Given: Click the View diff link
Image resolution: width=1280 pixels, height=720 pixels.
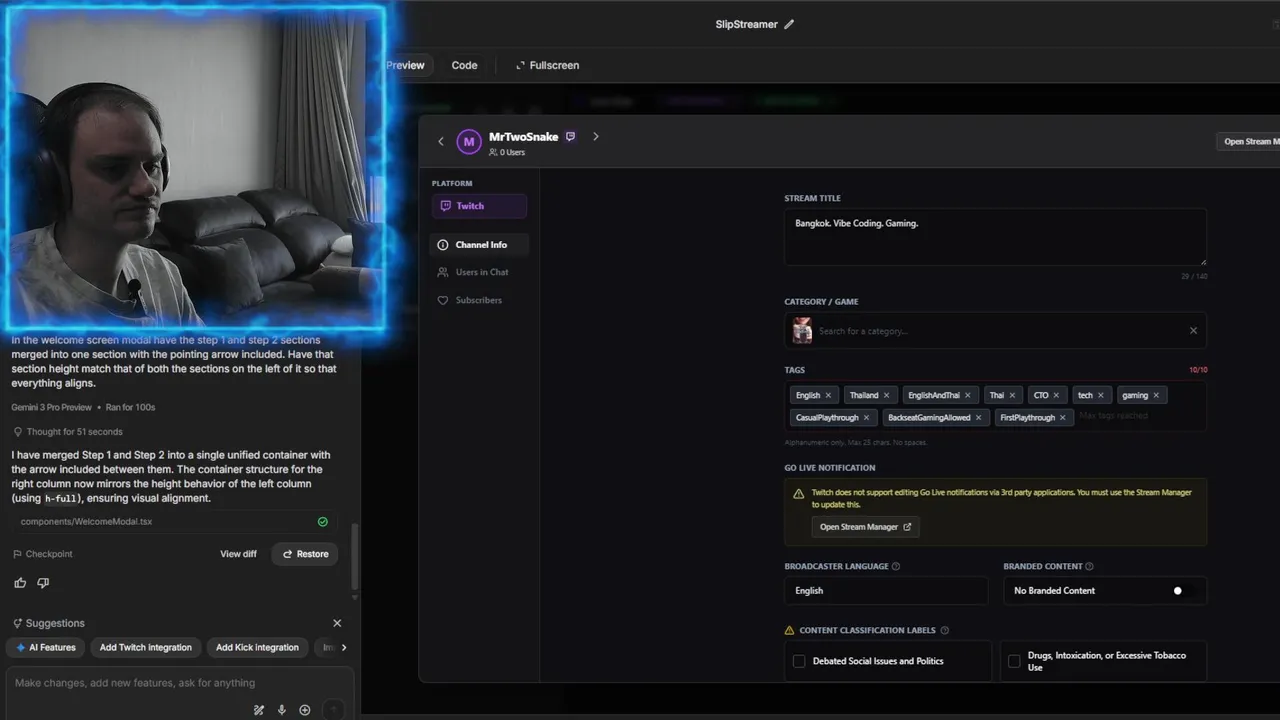Looking at the screenshot, I should pyautogui.click(x=238, y=554).
